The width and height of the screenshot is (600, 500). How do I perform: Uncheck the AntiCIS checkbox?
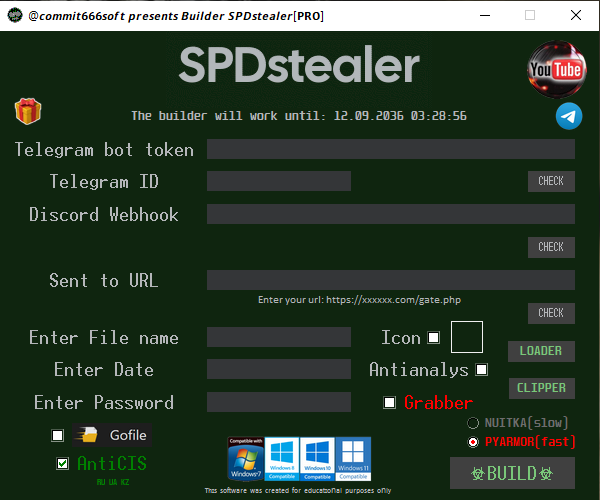[x=62, y=464]
